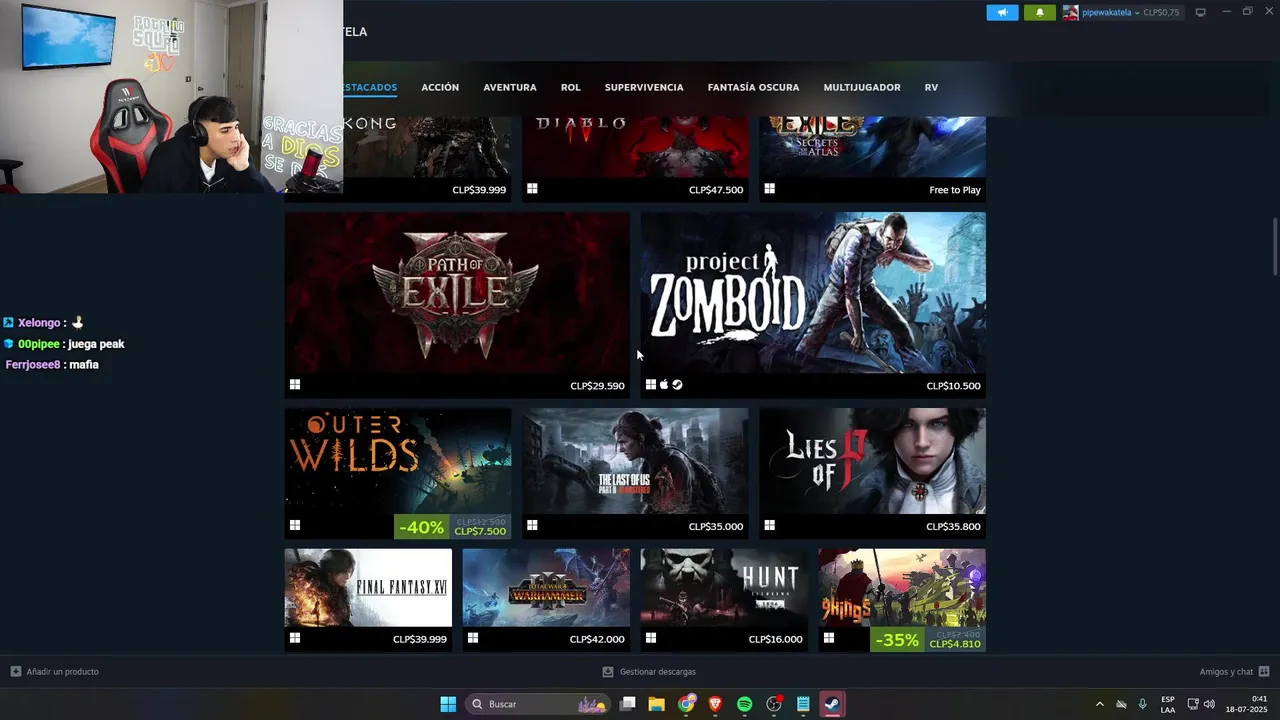1280x720 pixels.
Task: Click the Windows icon on Project Zomboid
Action: pyautogui.click(x=651, y=385)
